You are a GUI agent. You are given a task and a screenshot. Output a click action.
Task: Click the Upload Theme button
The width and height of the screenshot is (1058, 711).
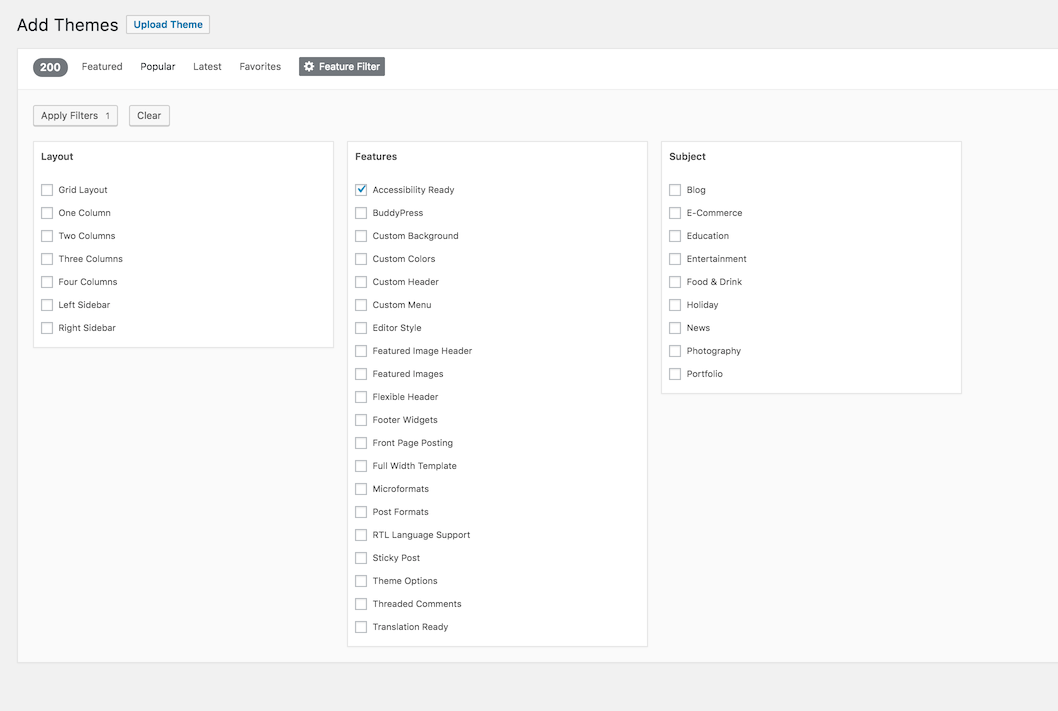(x=168, y=24)
